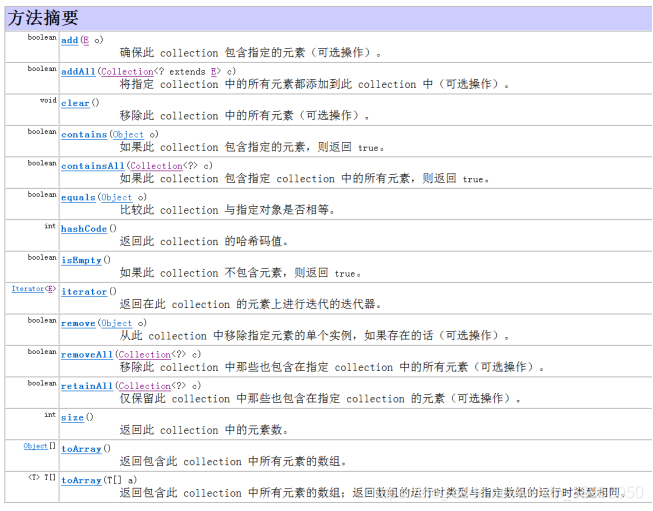Click the description '如果此 collection 包含指定 collection 中的所有元素'

[265, 178]
